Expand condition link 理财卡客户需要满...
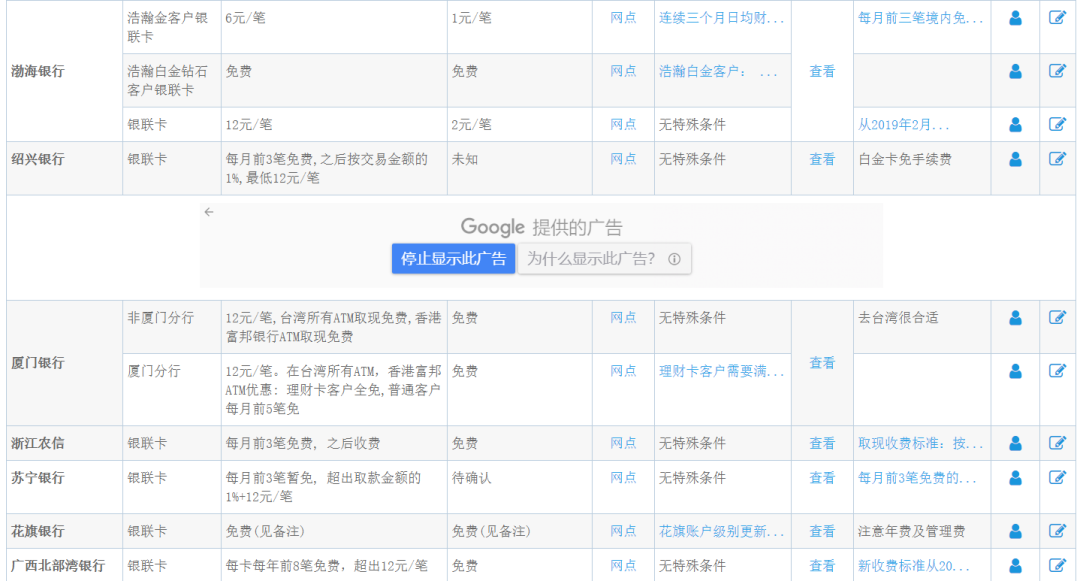 pos(721,371)
